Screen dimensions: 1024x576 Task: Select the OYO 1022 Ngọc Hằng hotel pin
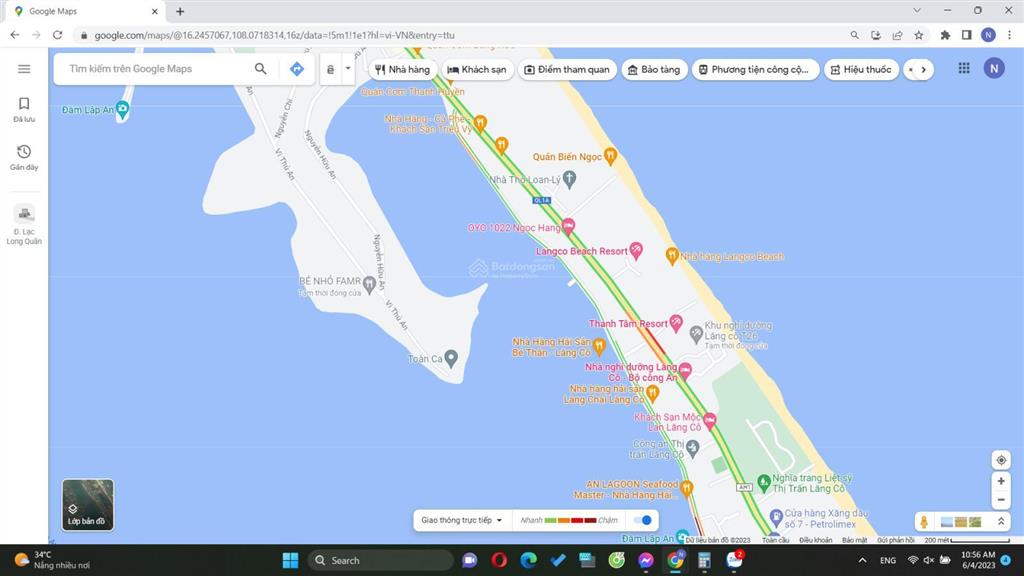click(x=568, y=227)
